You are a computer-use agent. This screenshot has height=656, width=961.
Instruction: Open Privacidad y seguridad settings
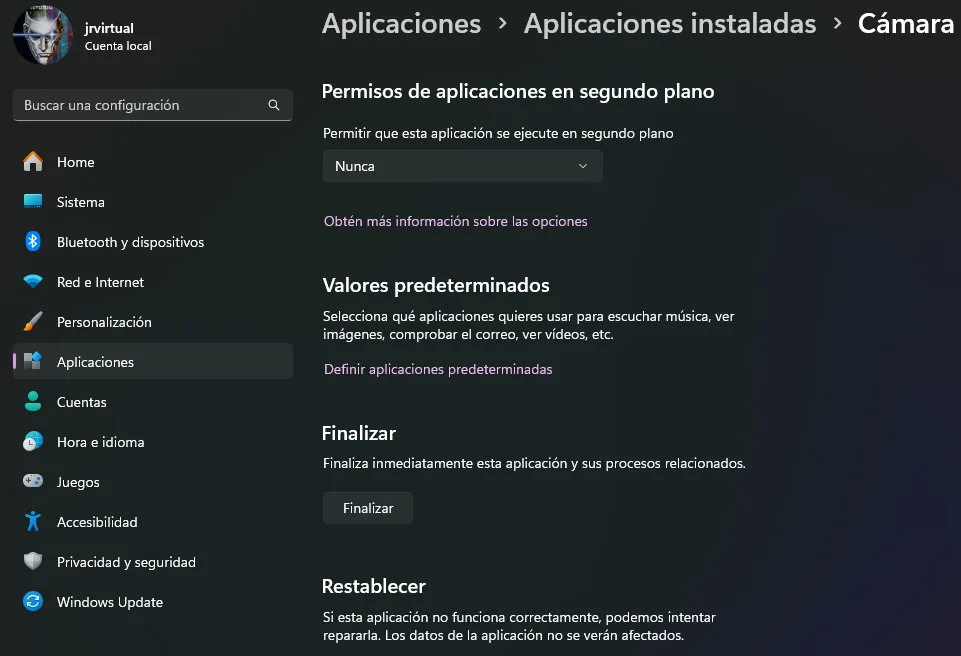coord(153,562)
